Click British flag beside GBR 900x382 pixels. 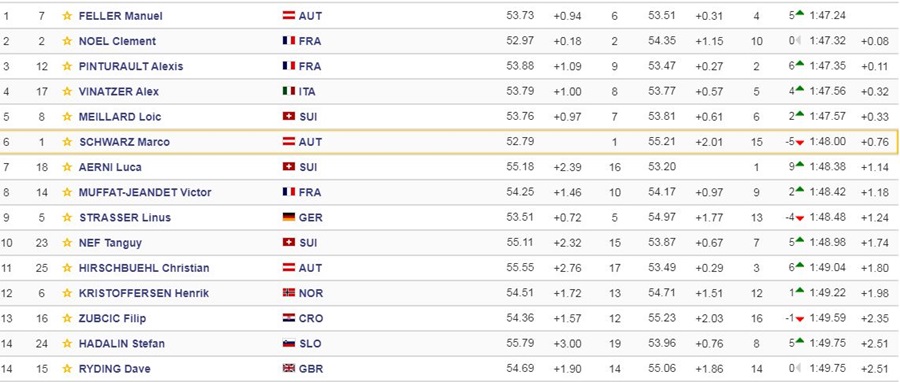[289, 369]
